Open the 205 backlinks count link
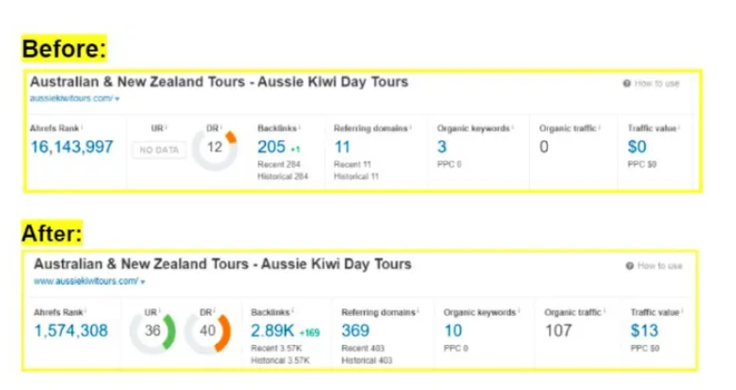 [x=271, y=147]
